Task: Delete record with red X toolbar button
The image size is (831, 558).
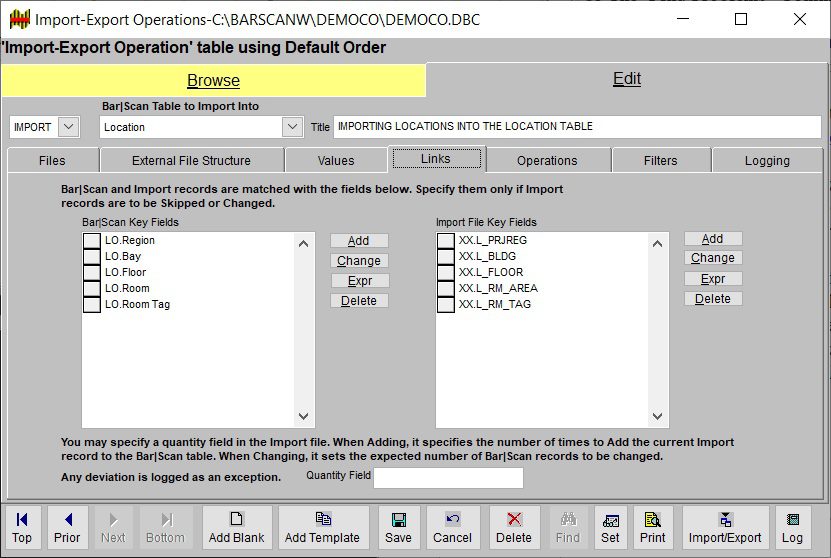Action: pos(514,527)
